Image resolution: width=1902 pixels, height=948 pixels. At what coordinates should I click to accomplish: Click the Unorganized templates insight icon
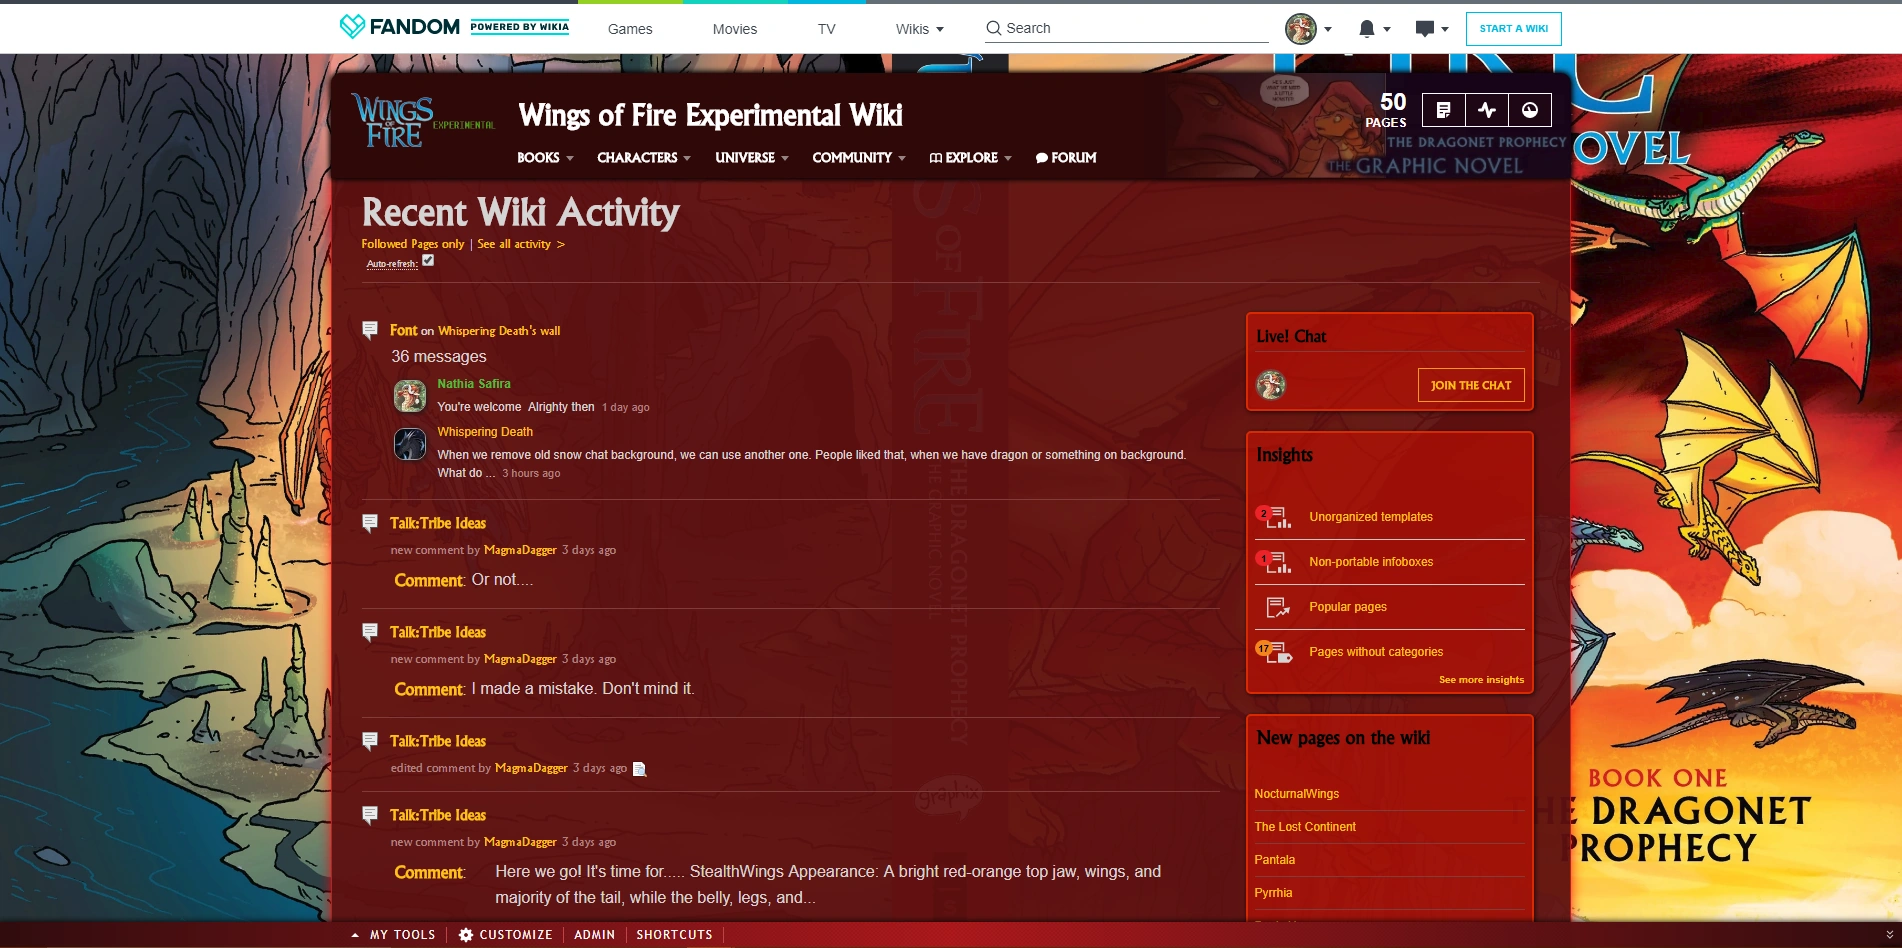coord(1277,517)
